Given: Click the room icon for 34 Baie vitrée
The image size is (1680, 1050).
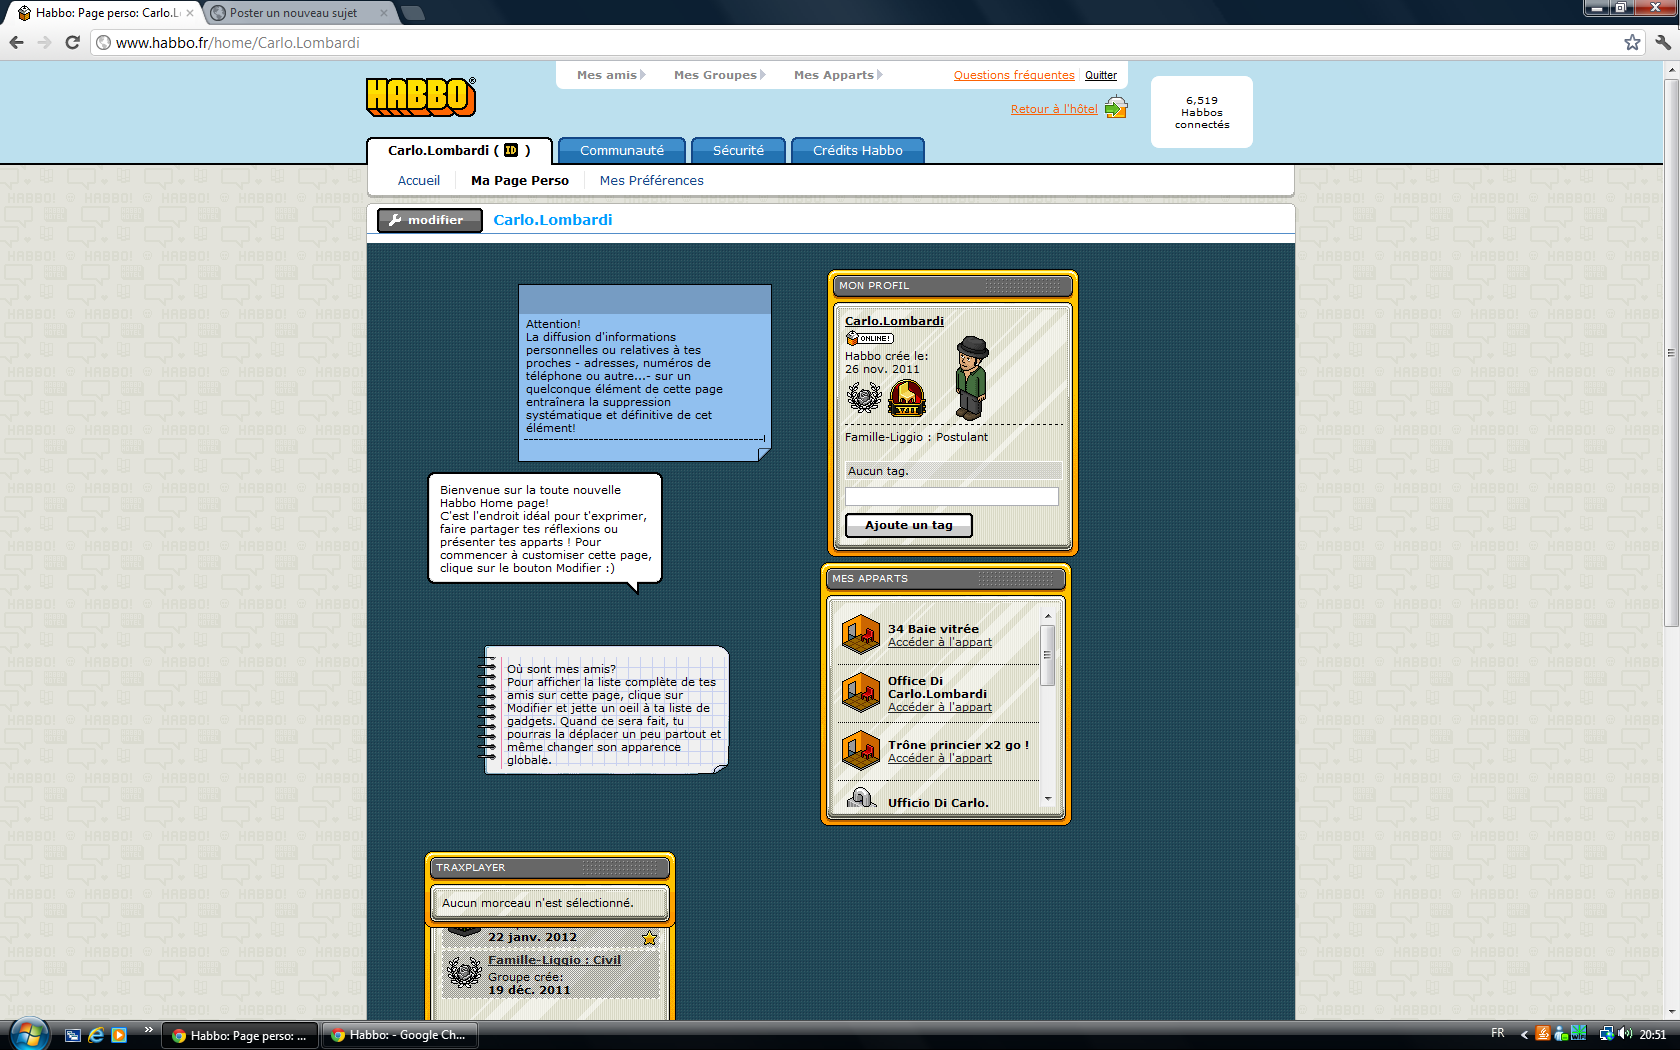Looking at the screenshot, I should (x=860, y=635).
